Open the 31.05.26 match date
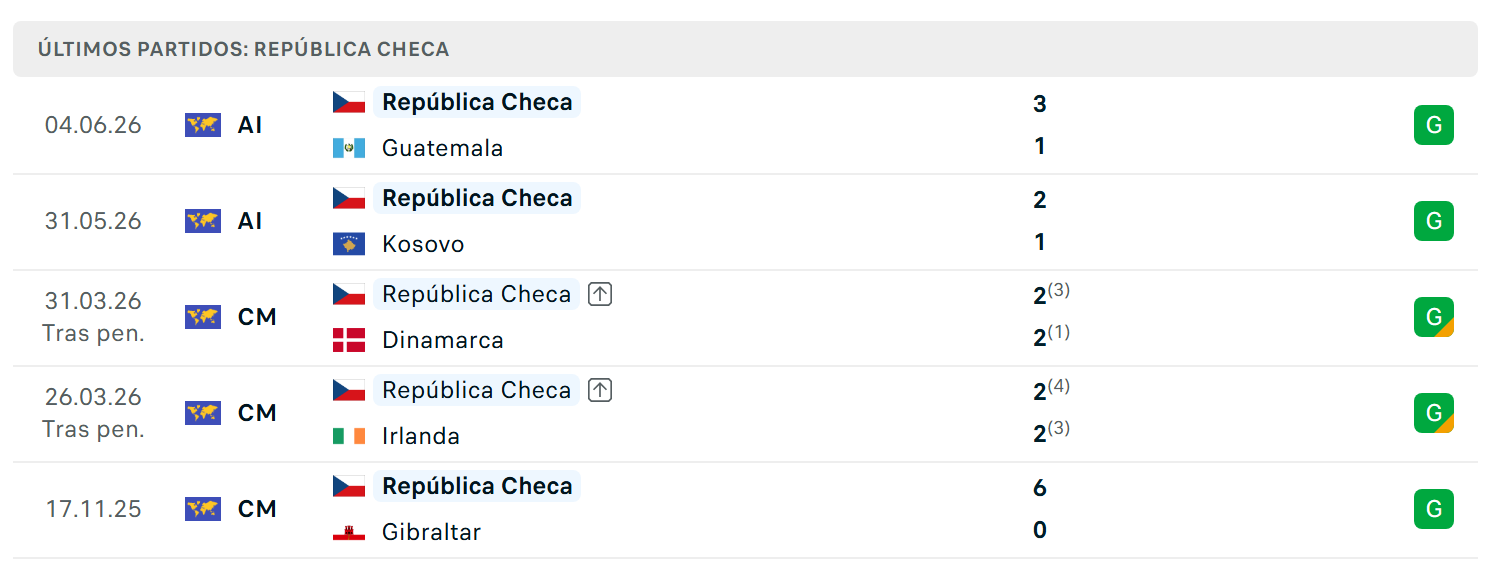The height and width of the screenshot is (575, 1496). [x=93, y=221]
